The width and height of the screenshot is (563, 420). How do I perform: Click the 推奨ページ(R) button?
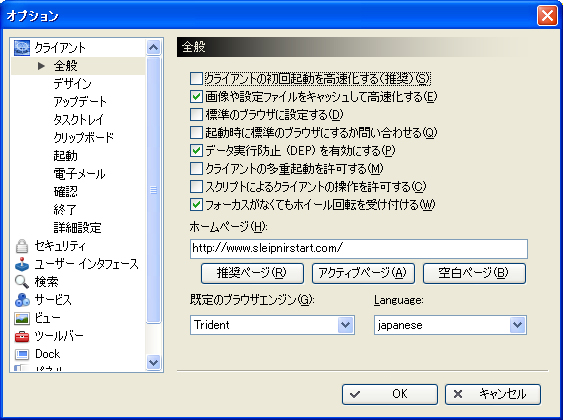(x=252, y=273)
